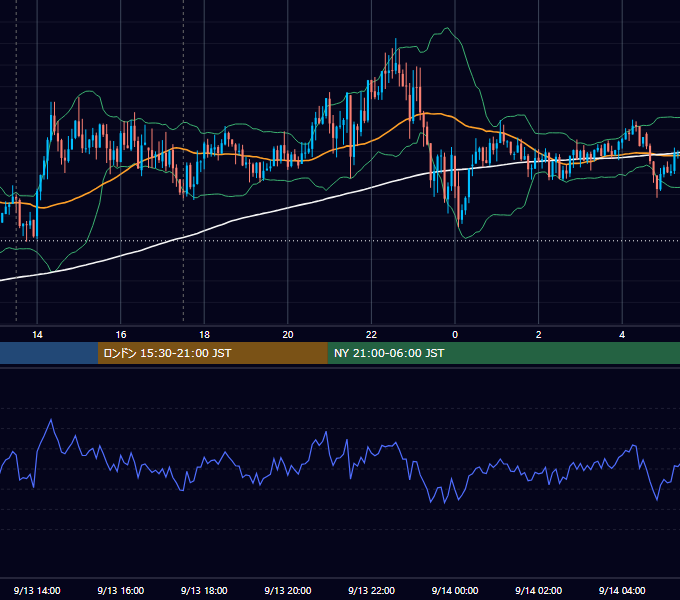Select the blue session bar before ロンドン
This screenshot has width=680, height=600.
point(49,353)
